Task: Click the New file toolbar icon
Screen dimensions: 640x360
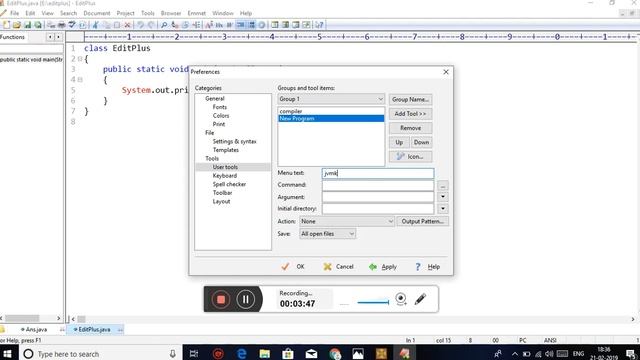Action: [x=6, y=25]
